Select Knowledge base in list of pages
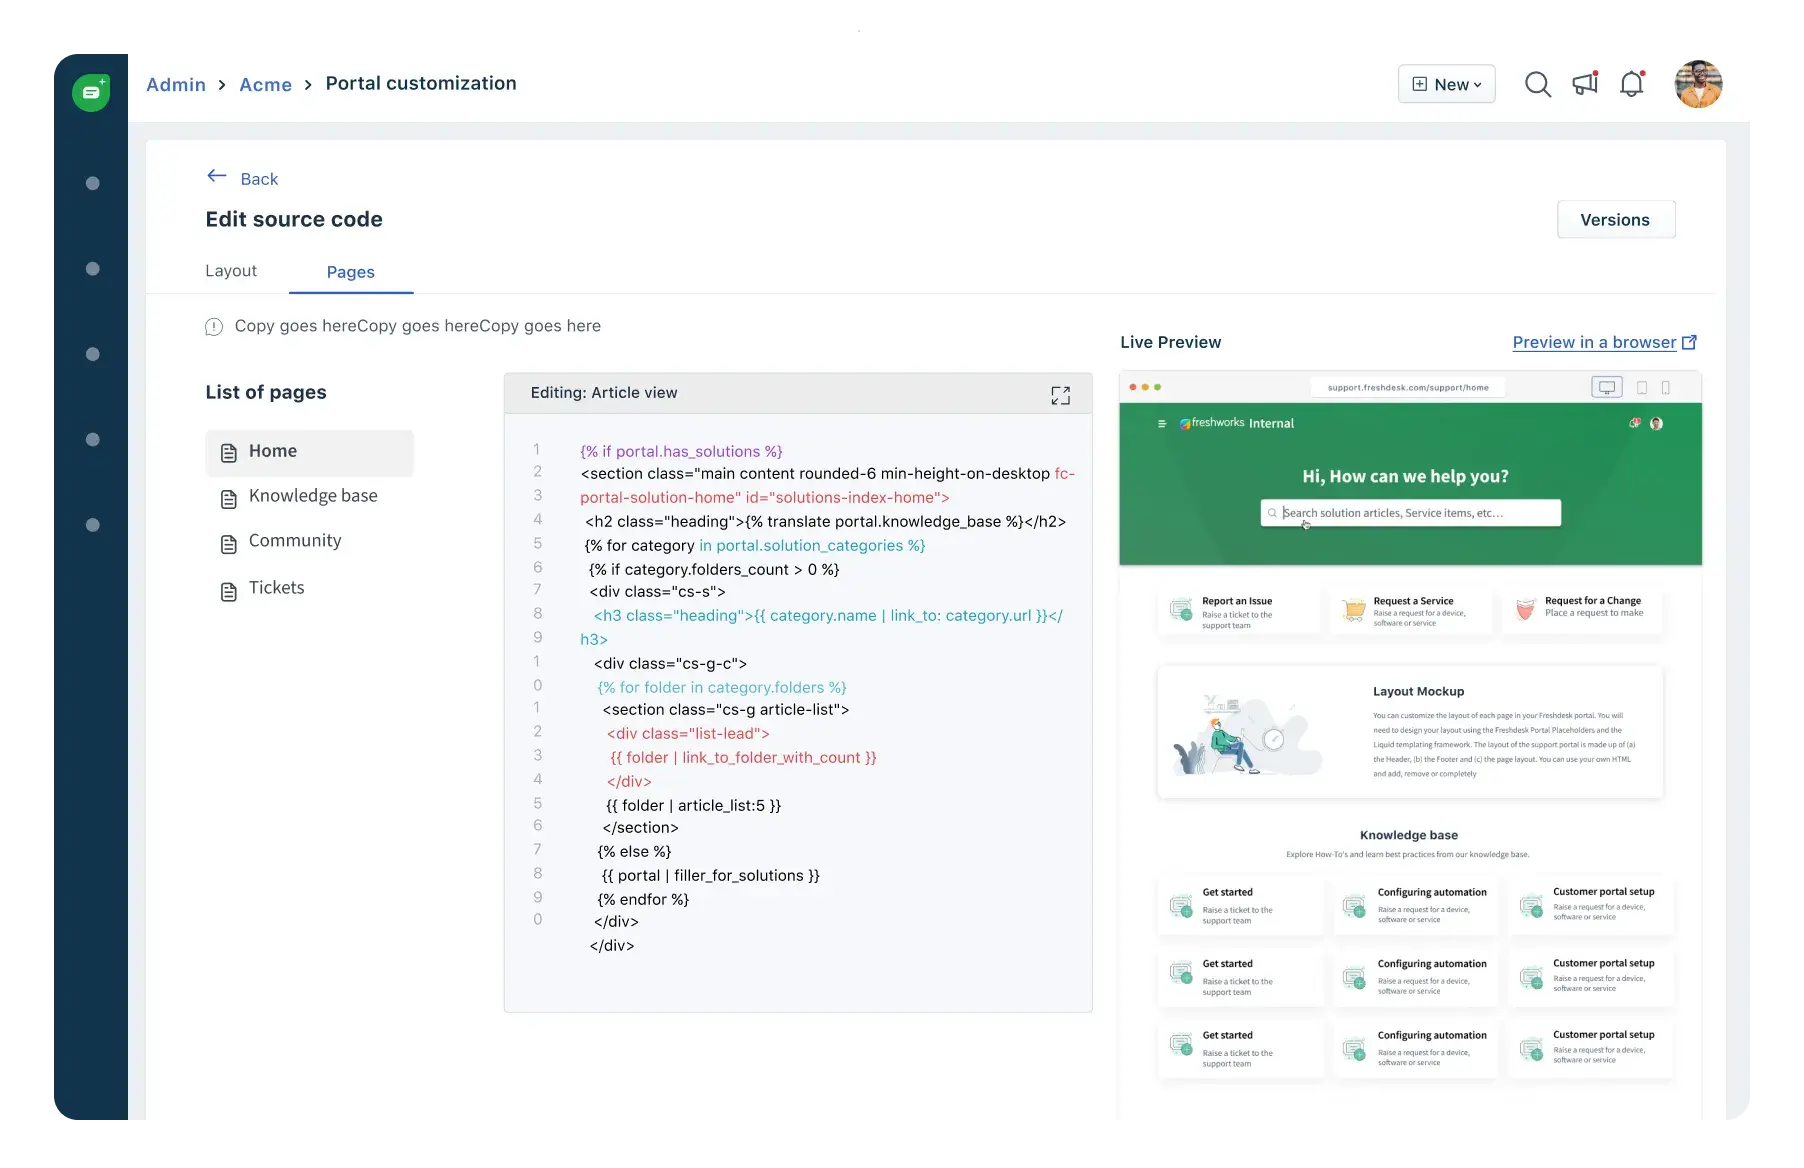Screen dimensions: 1804x1168 pos(312,496)
